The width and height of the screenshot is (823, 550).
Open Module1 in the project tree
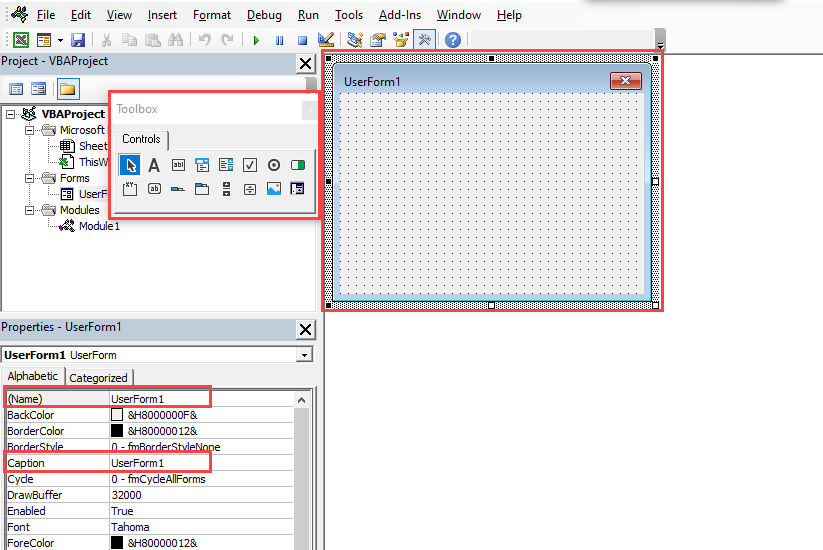tap(99, 226)
